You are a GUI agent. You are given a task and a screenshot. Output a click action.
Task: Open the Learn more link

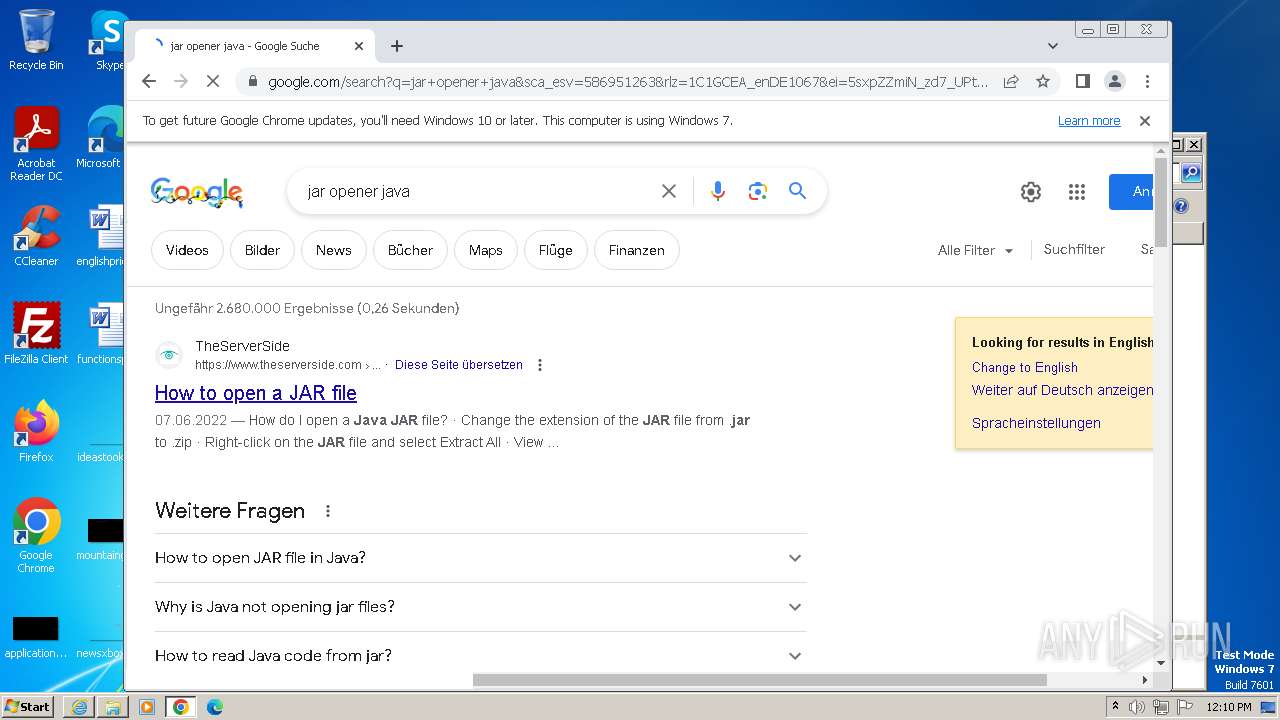coord(1089,121)
